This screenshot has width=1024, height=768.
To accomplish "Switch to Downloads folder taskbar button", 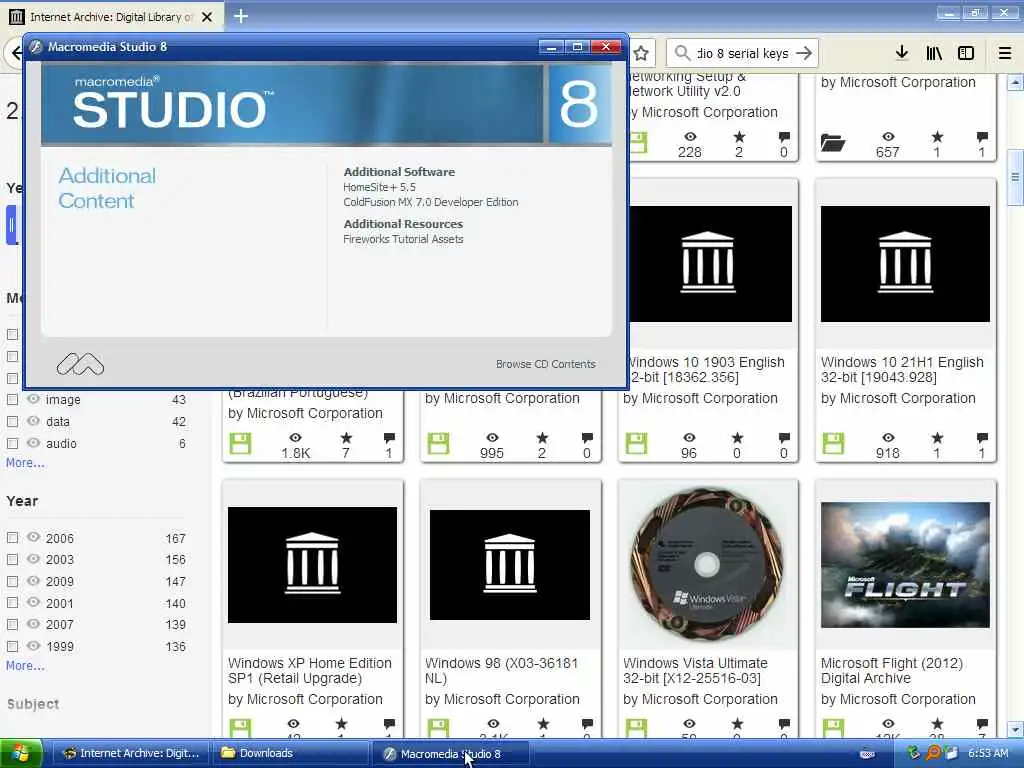I will click(290, 754).
